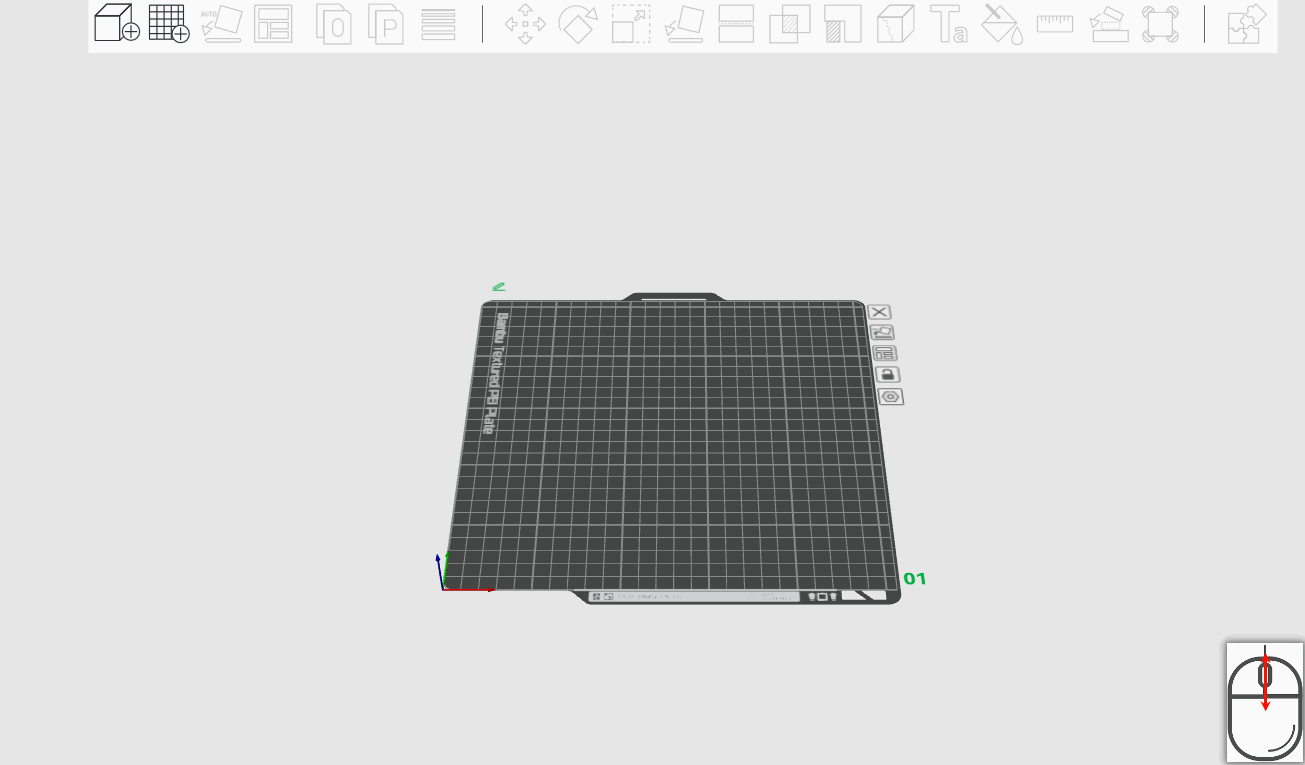Screen dimensions: 1305x765
Task: Activate Lay on face in top toolbar
Action: [684, 23]
